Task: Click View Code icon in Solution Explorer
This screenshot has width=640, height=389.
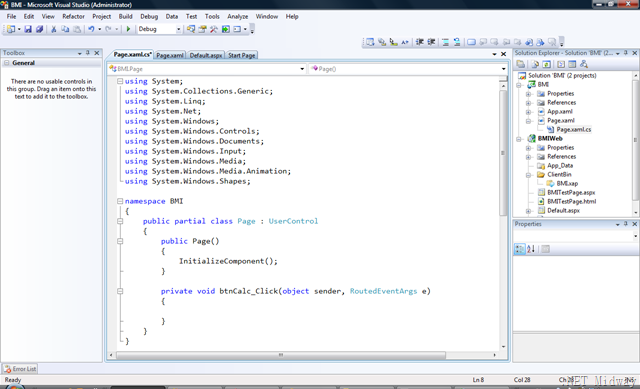Action: pyautogui.click(x=561, y=64)
